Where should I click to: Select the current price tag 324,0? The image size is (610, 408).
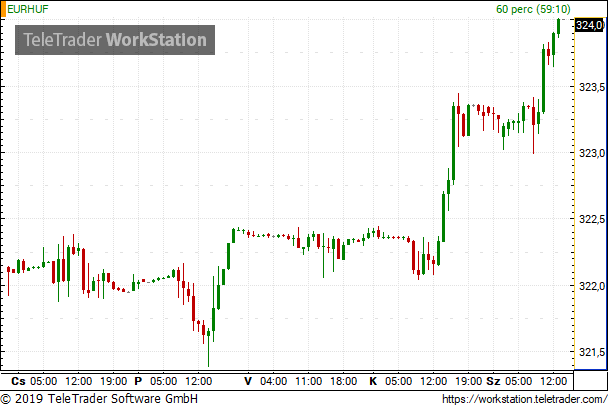(590, 25)
